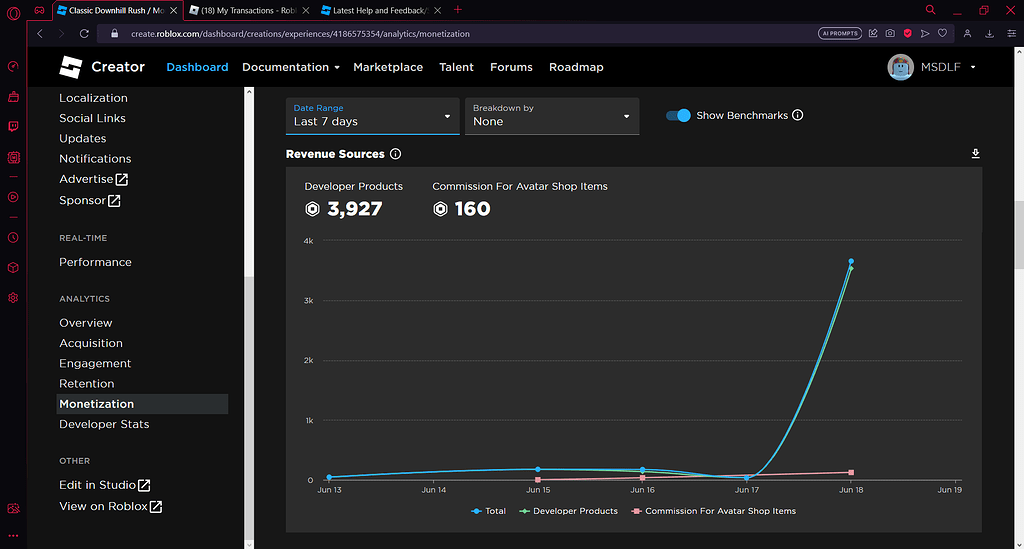
Task: Toggle Commission For Avatar Shop Items legend
Action: [x=712, y=511]
